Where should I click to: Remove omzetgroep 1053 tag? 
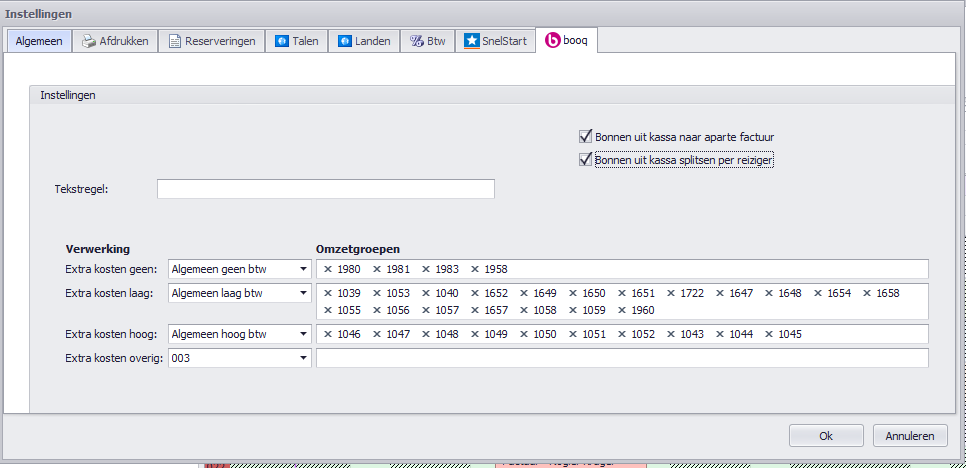coord(377,293)
